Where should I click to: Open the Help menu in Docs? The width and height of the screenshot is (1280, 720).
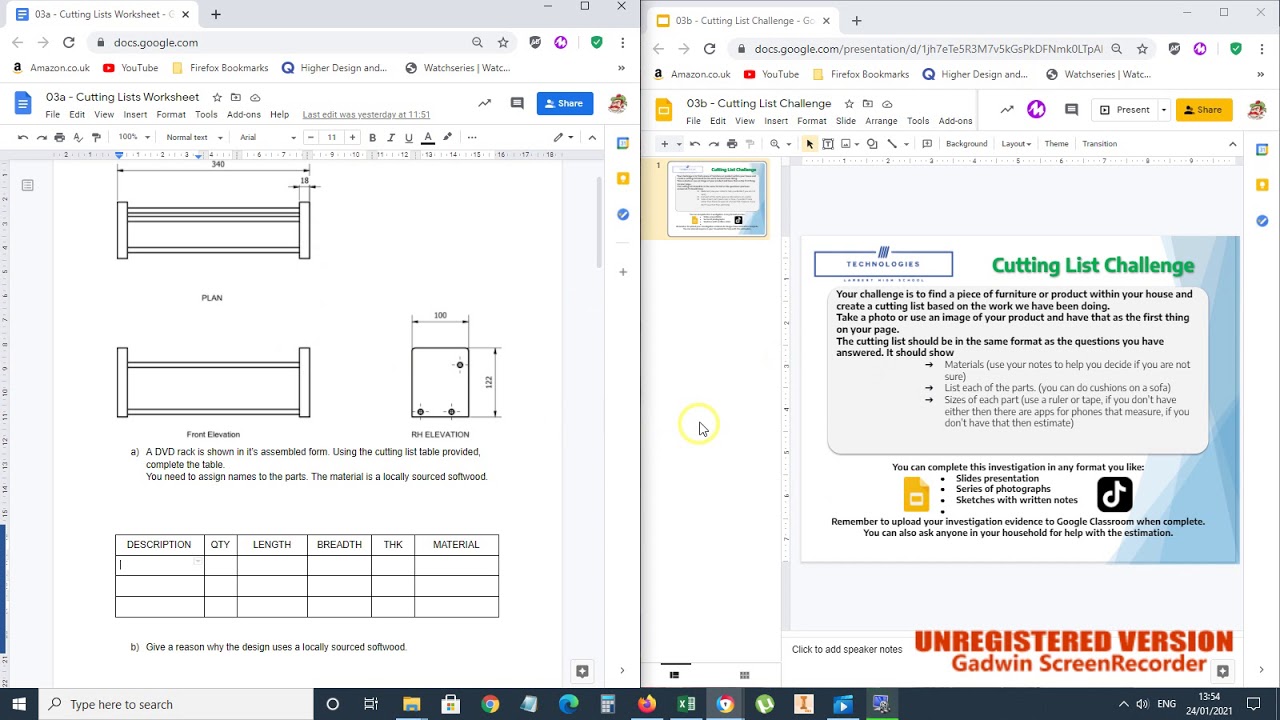tap(279, 115)
